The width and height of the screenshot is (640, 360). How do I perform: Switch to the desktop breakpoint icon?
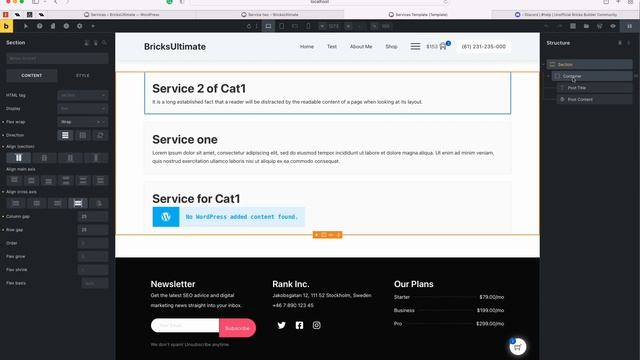(x=268, y=26)
